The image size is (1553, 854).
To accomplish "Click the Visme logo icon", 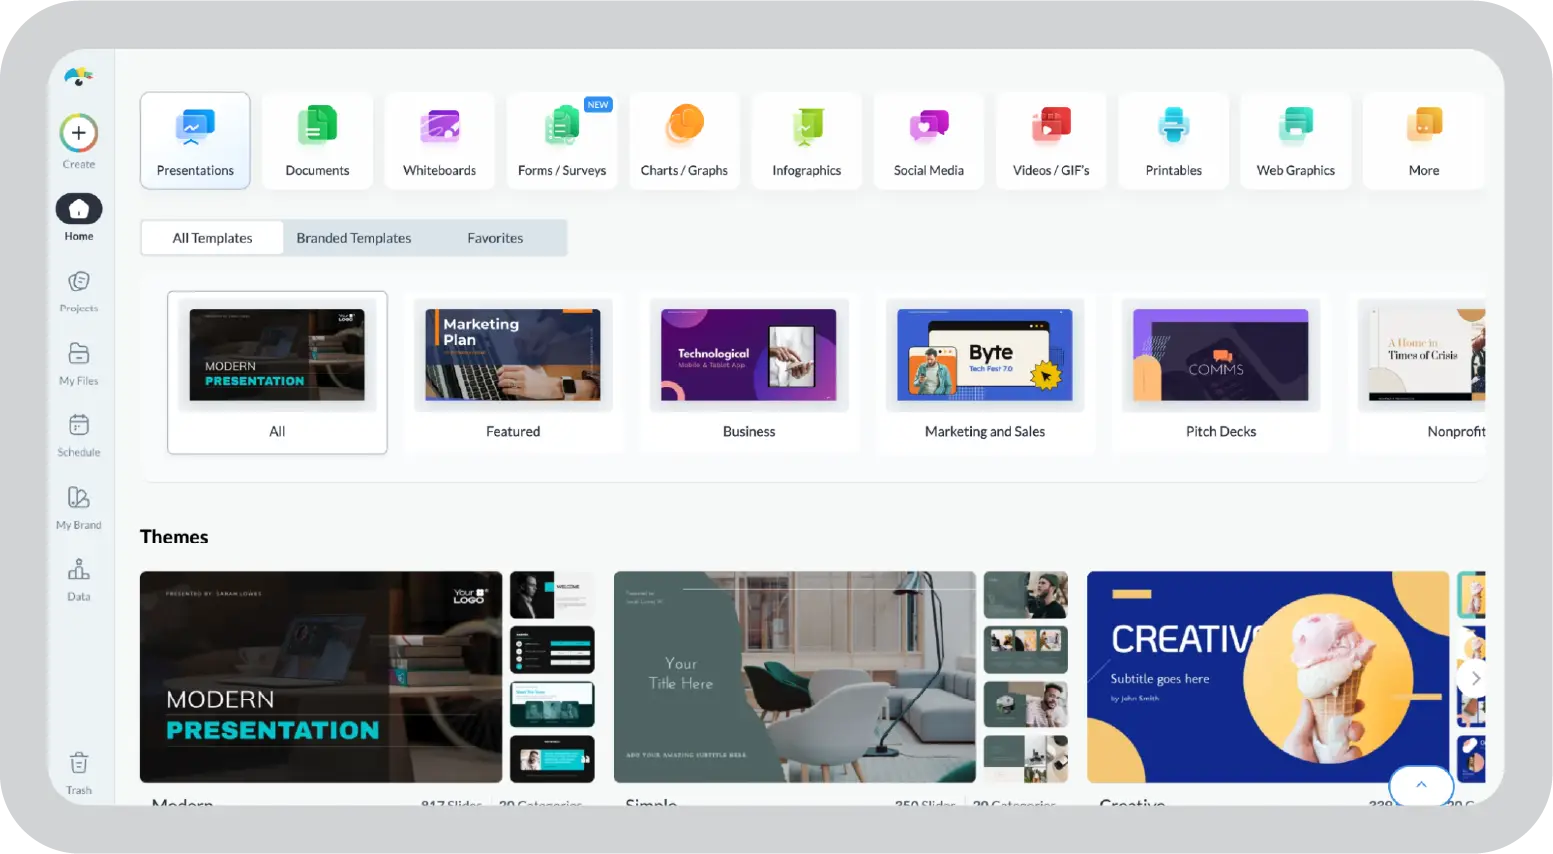I will pyautogui.click(x=78, y=76).
